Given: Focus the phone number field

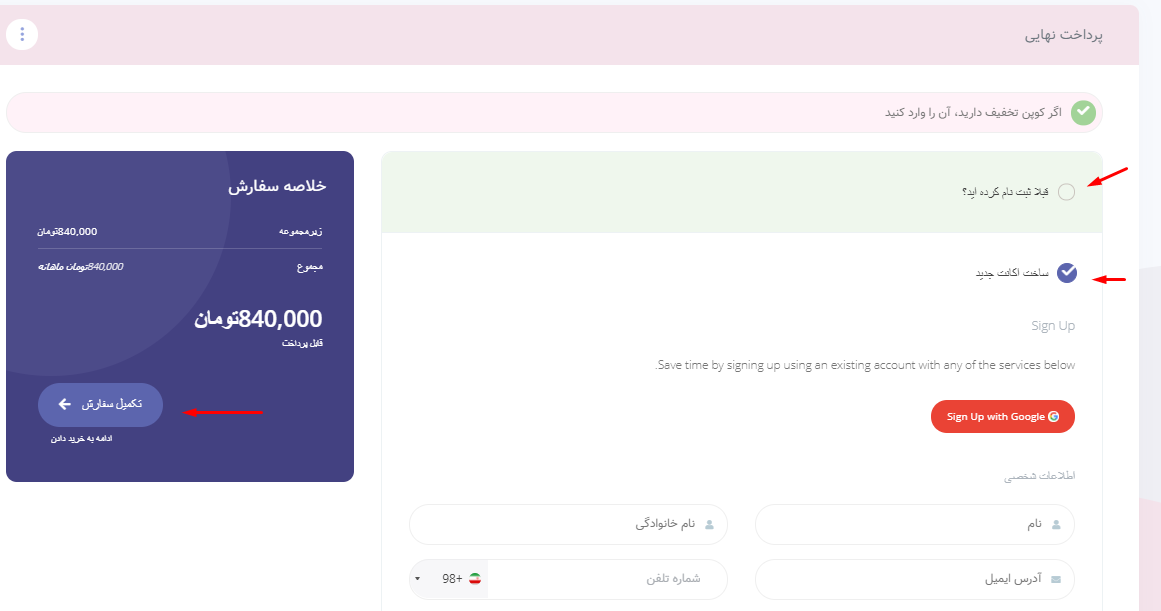Looking at the screenshot, I should point(607,579).
